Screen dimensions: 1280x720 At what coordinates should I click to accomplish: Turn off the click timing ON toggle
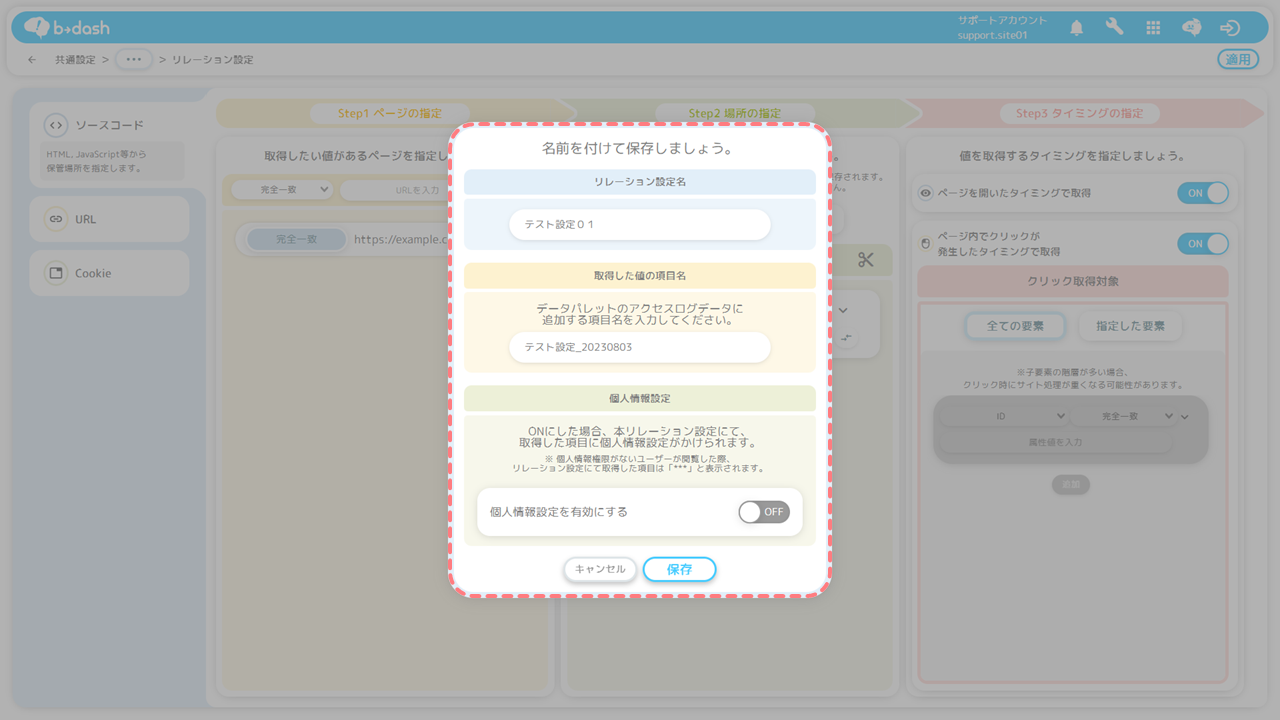1202,243
